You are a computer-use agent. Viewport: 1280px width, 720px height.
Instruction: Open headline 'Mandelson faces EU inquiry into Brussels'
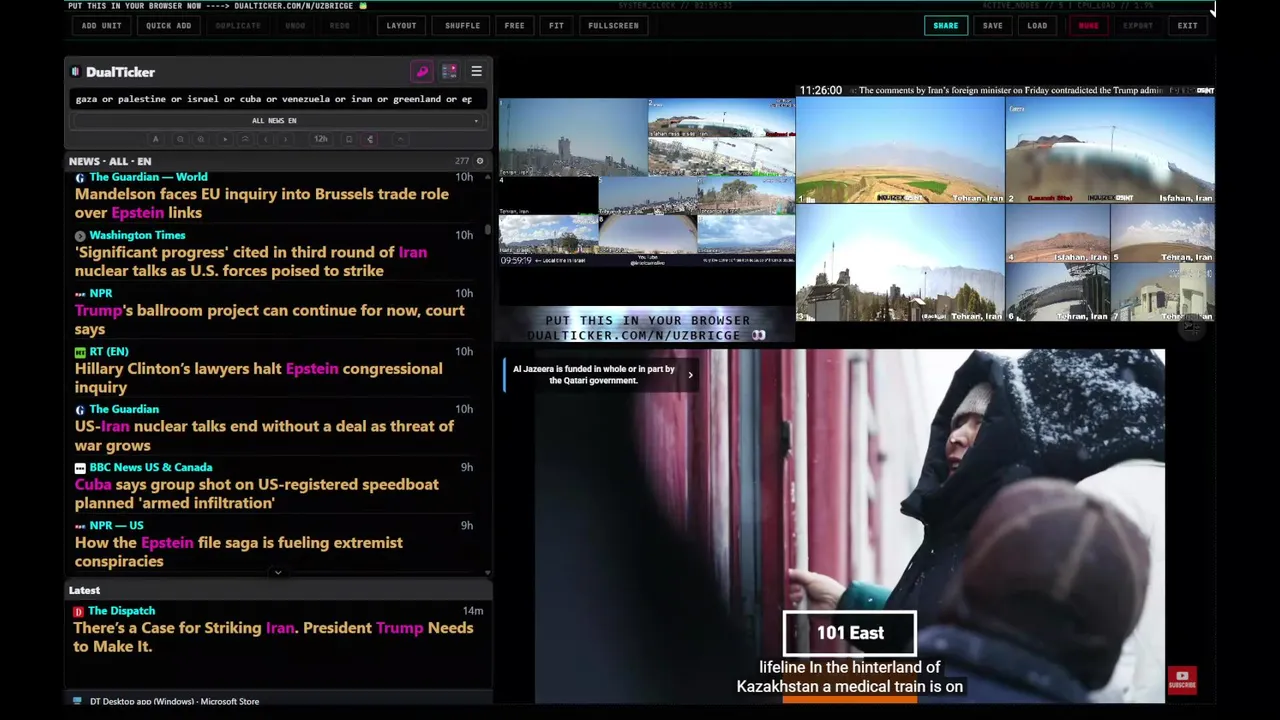[262, 203]
